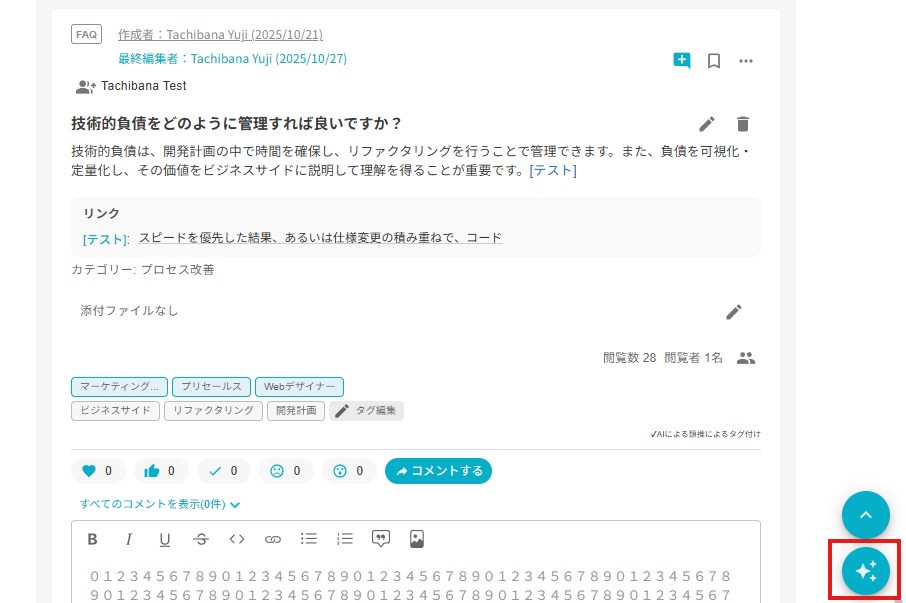Edit attachments with pencil icon
The height and width of the screenshot is (603, 906).
coord(734,311)
